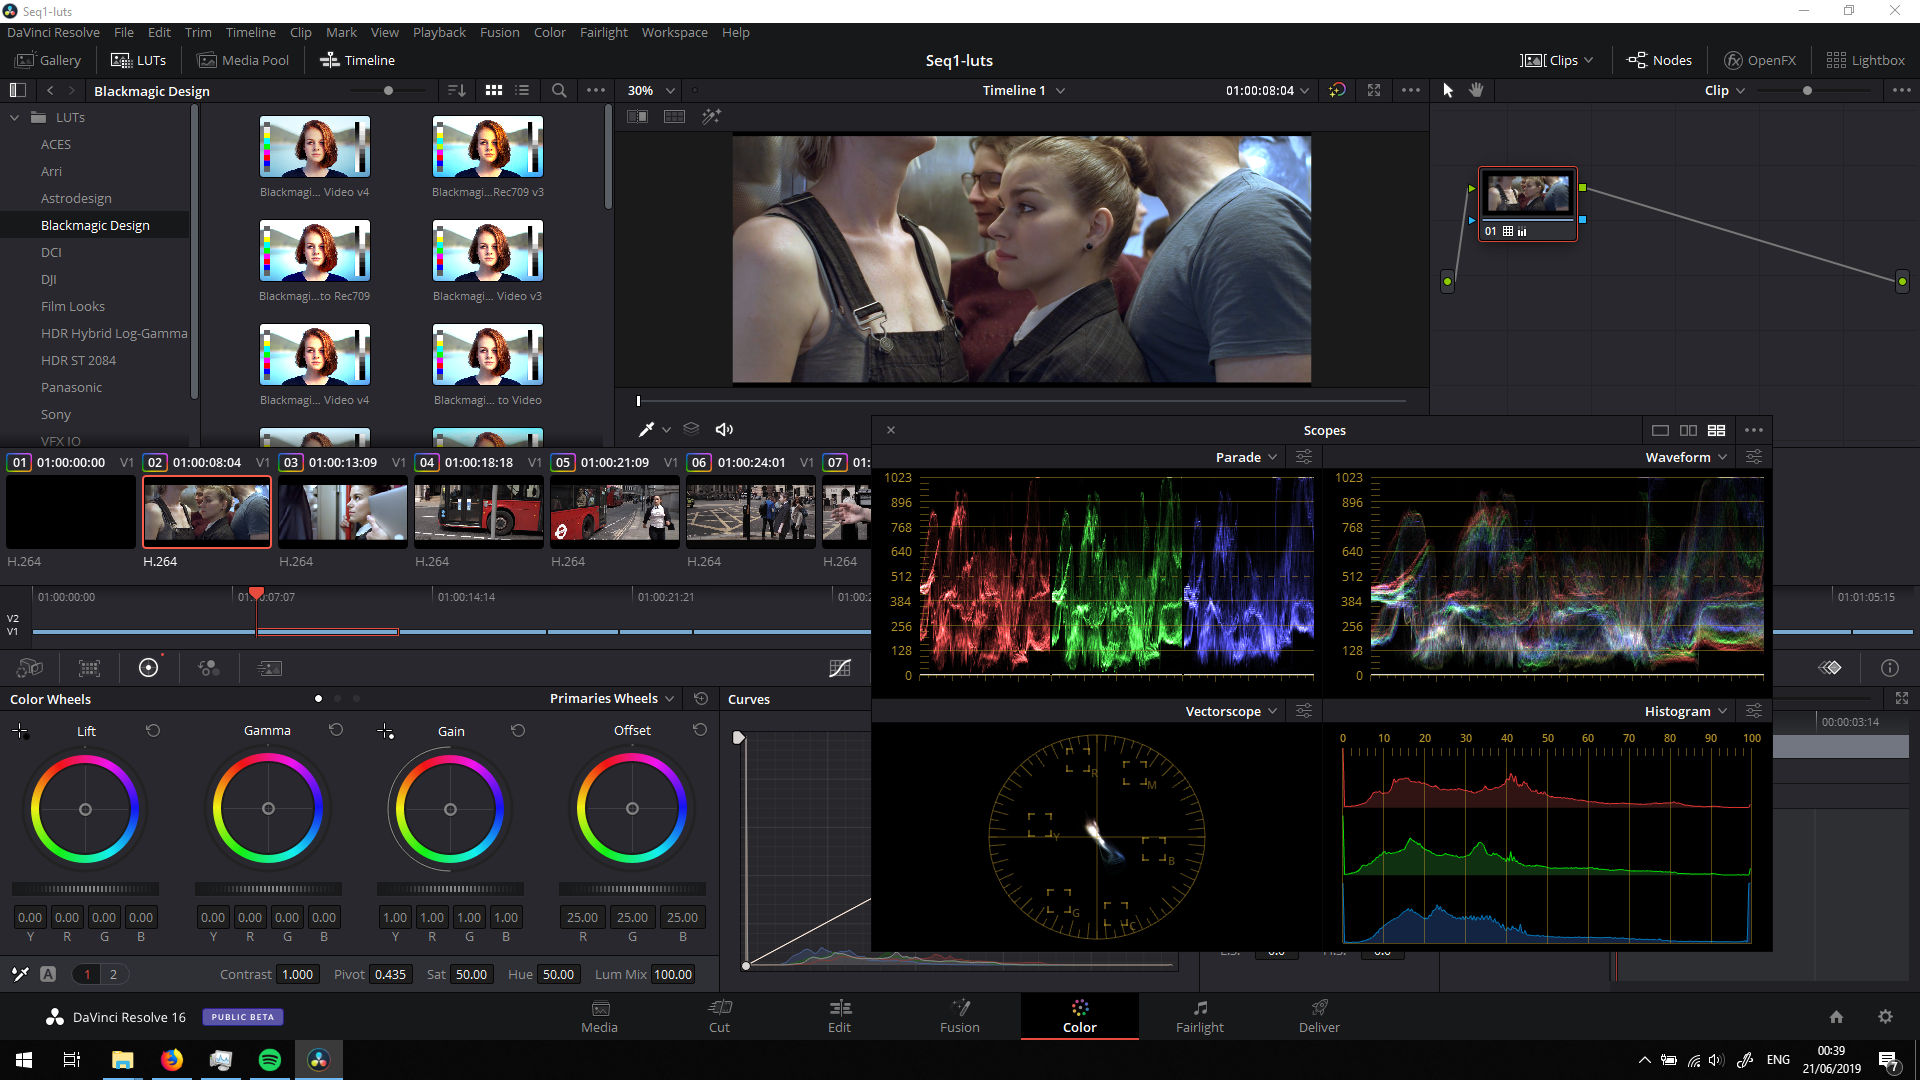
Task: Select the Color Wheels palette icon
Action: [x=148, y=668]
